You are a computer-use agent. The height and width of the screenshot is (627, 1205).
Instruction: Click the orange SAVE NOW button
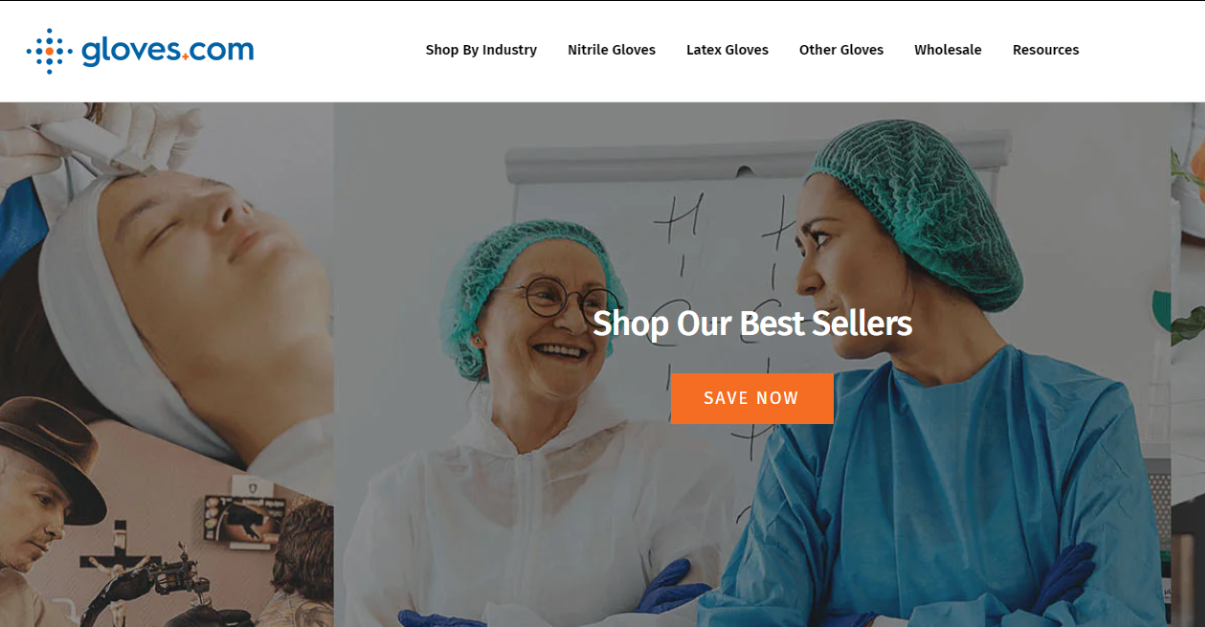[752, 398]
